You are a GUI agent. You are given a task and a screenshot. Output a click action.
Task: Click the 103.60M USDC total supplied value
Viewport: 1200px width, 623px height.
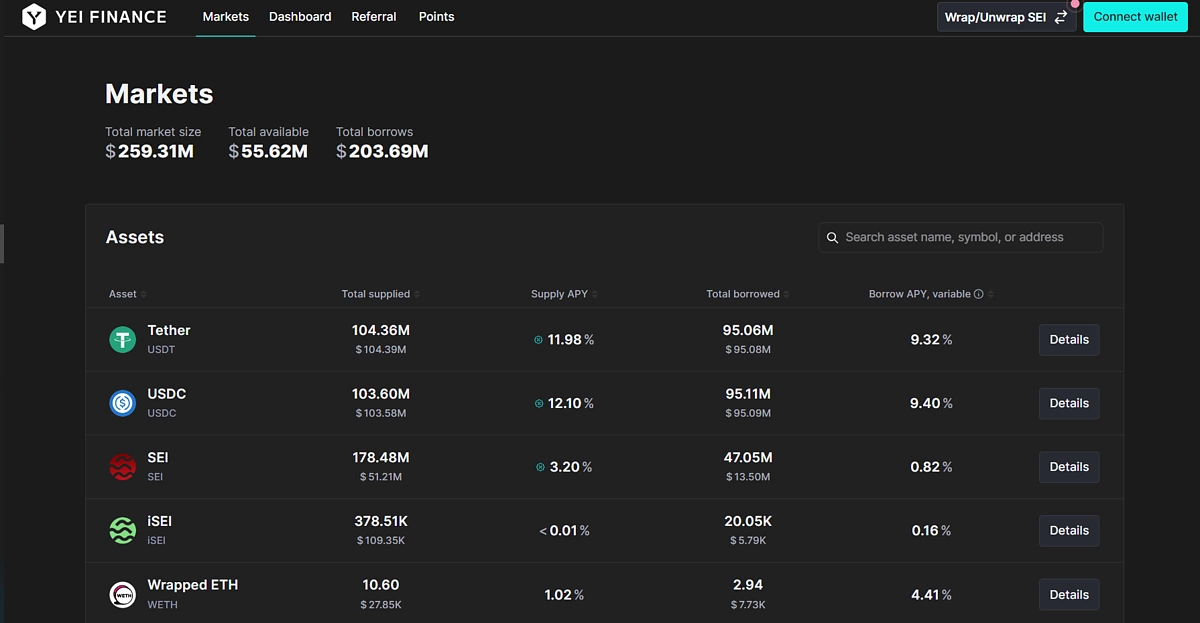click(x=381, y=394)
